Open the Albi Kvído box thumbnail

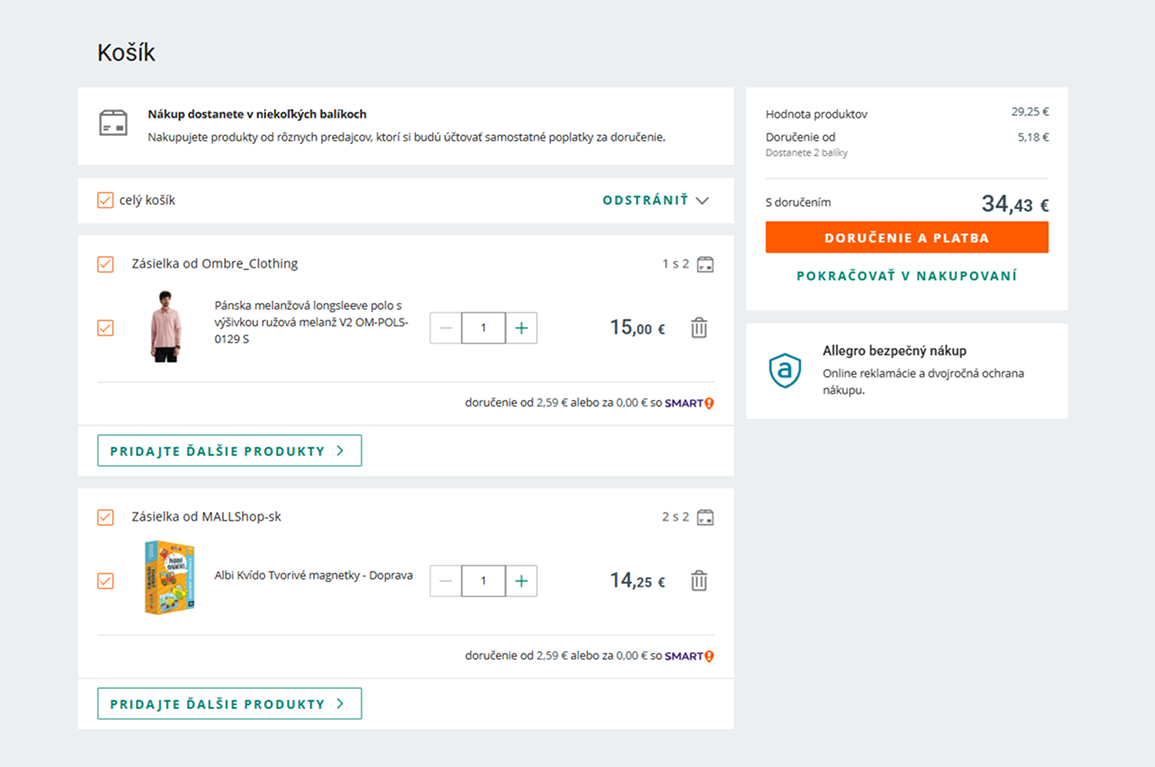point(169,578)
